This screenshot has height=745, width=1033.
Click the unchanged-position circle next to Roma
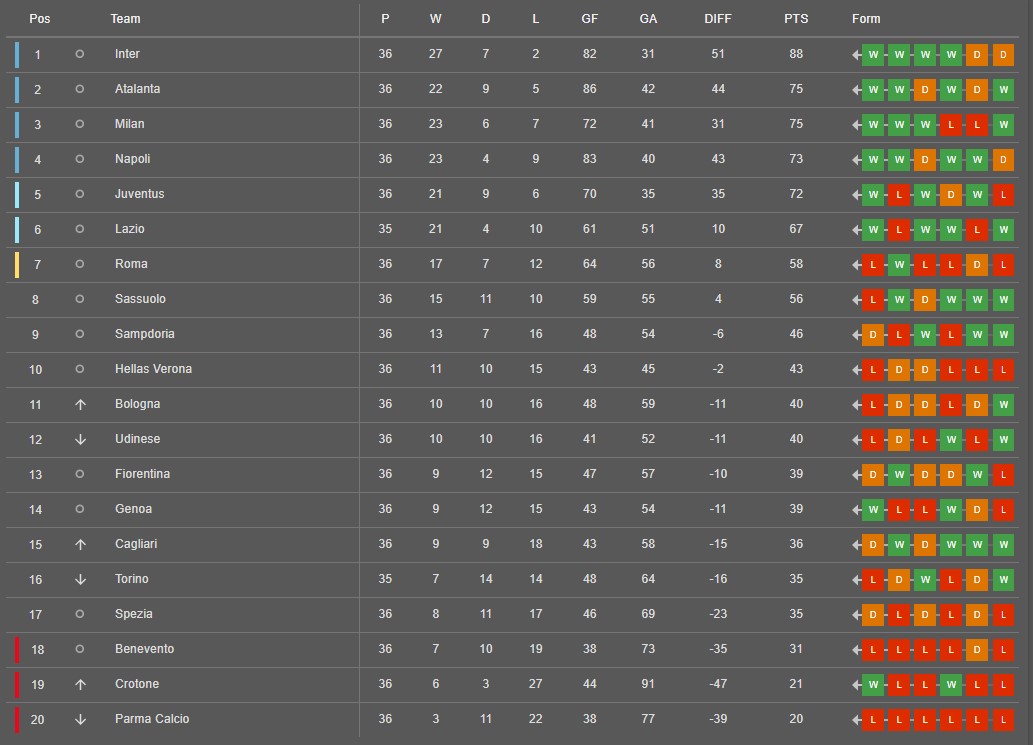pos(80,264)
